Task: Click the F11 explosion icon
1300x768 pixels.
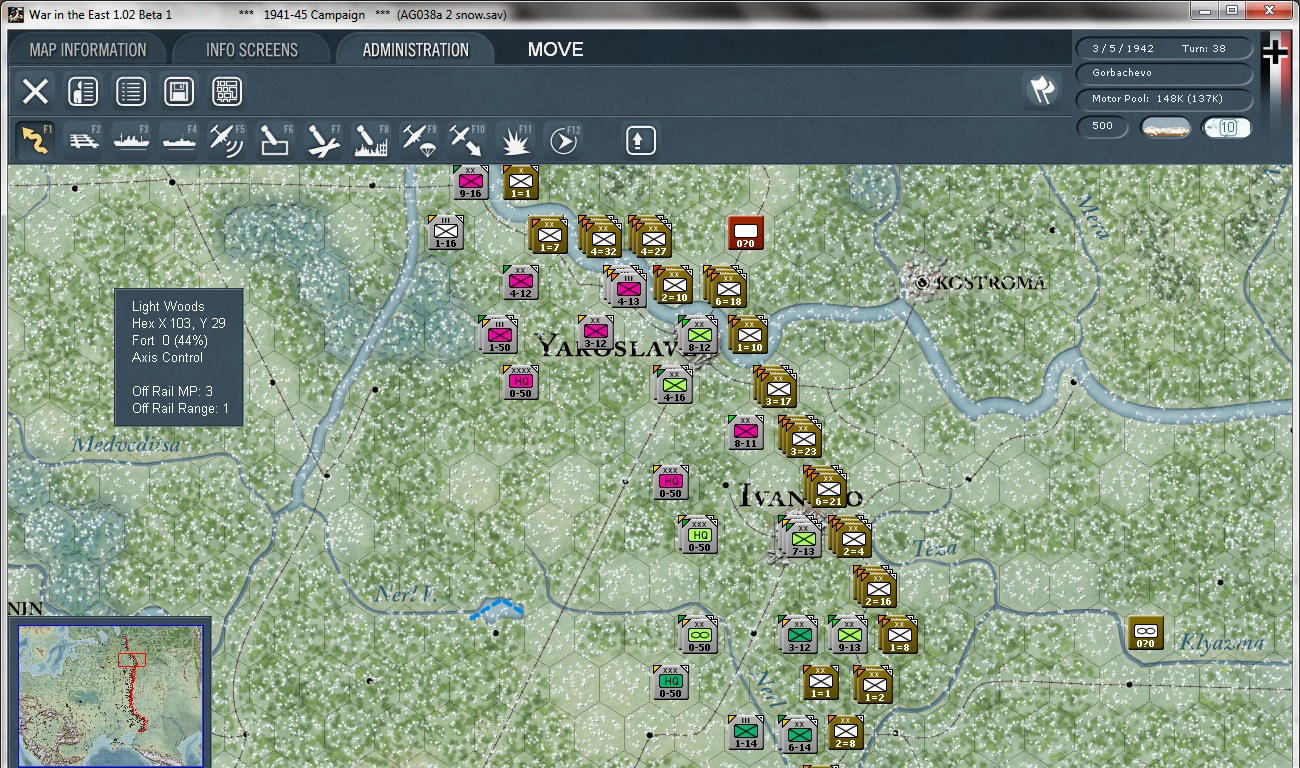Action: (x=515, y=140)
